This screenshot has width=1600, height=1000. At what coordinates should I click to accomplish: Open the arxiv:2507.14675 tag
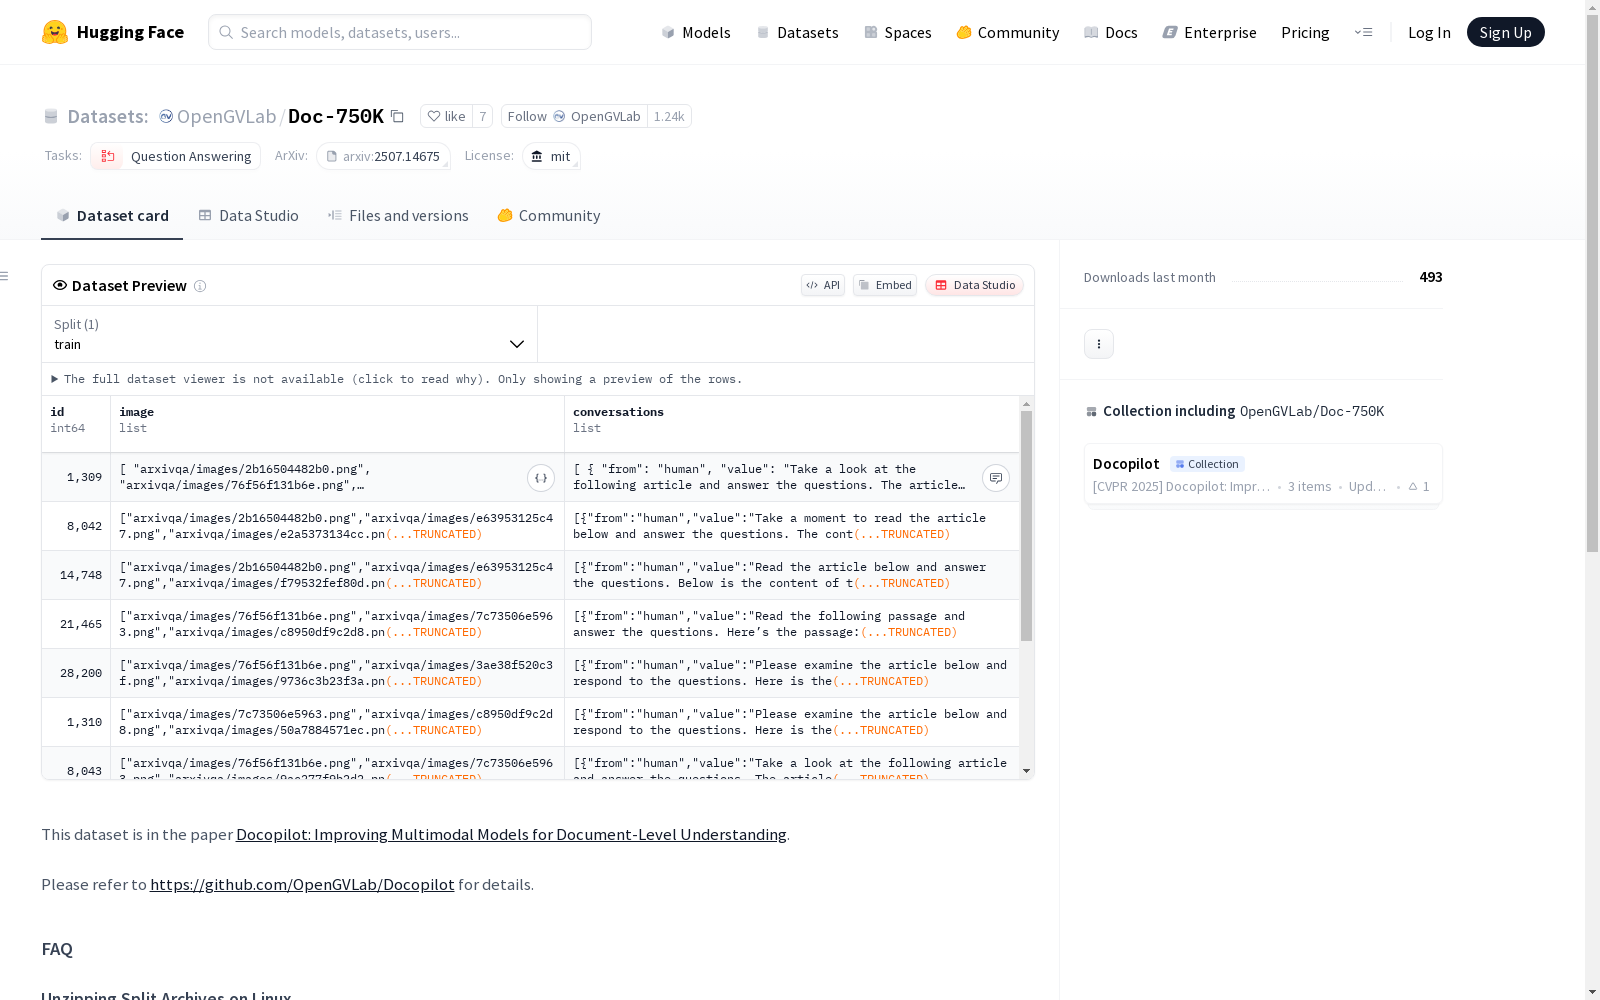tap(383, 156)
